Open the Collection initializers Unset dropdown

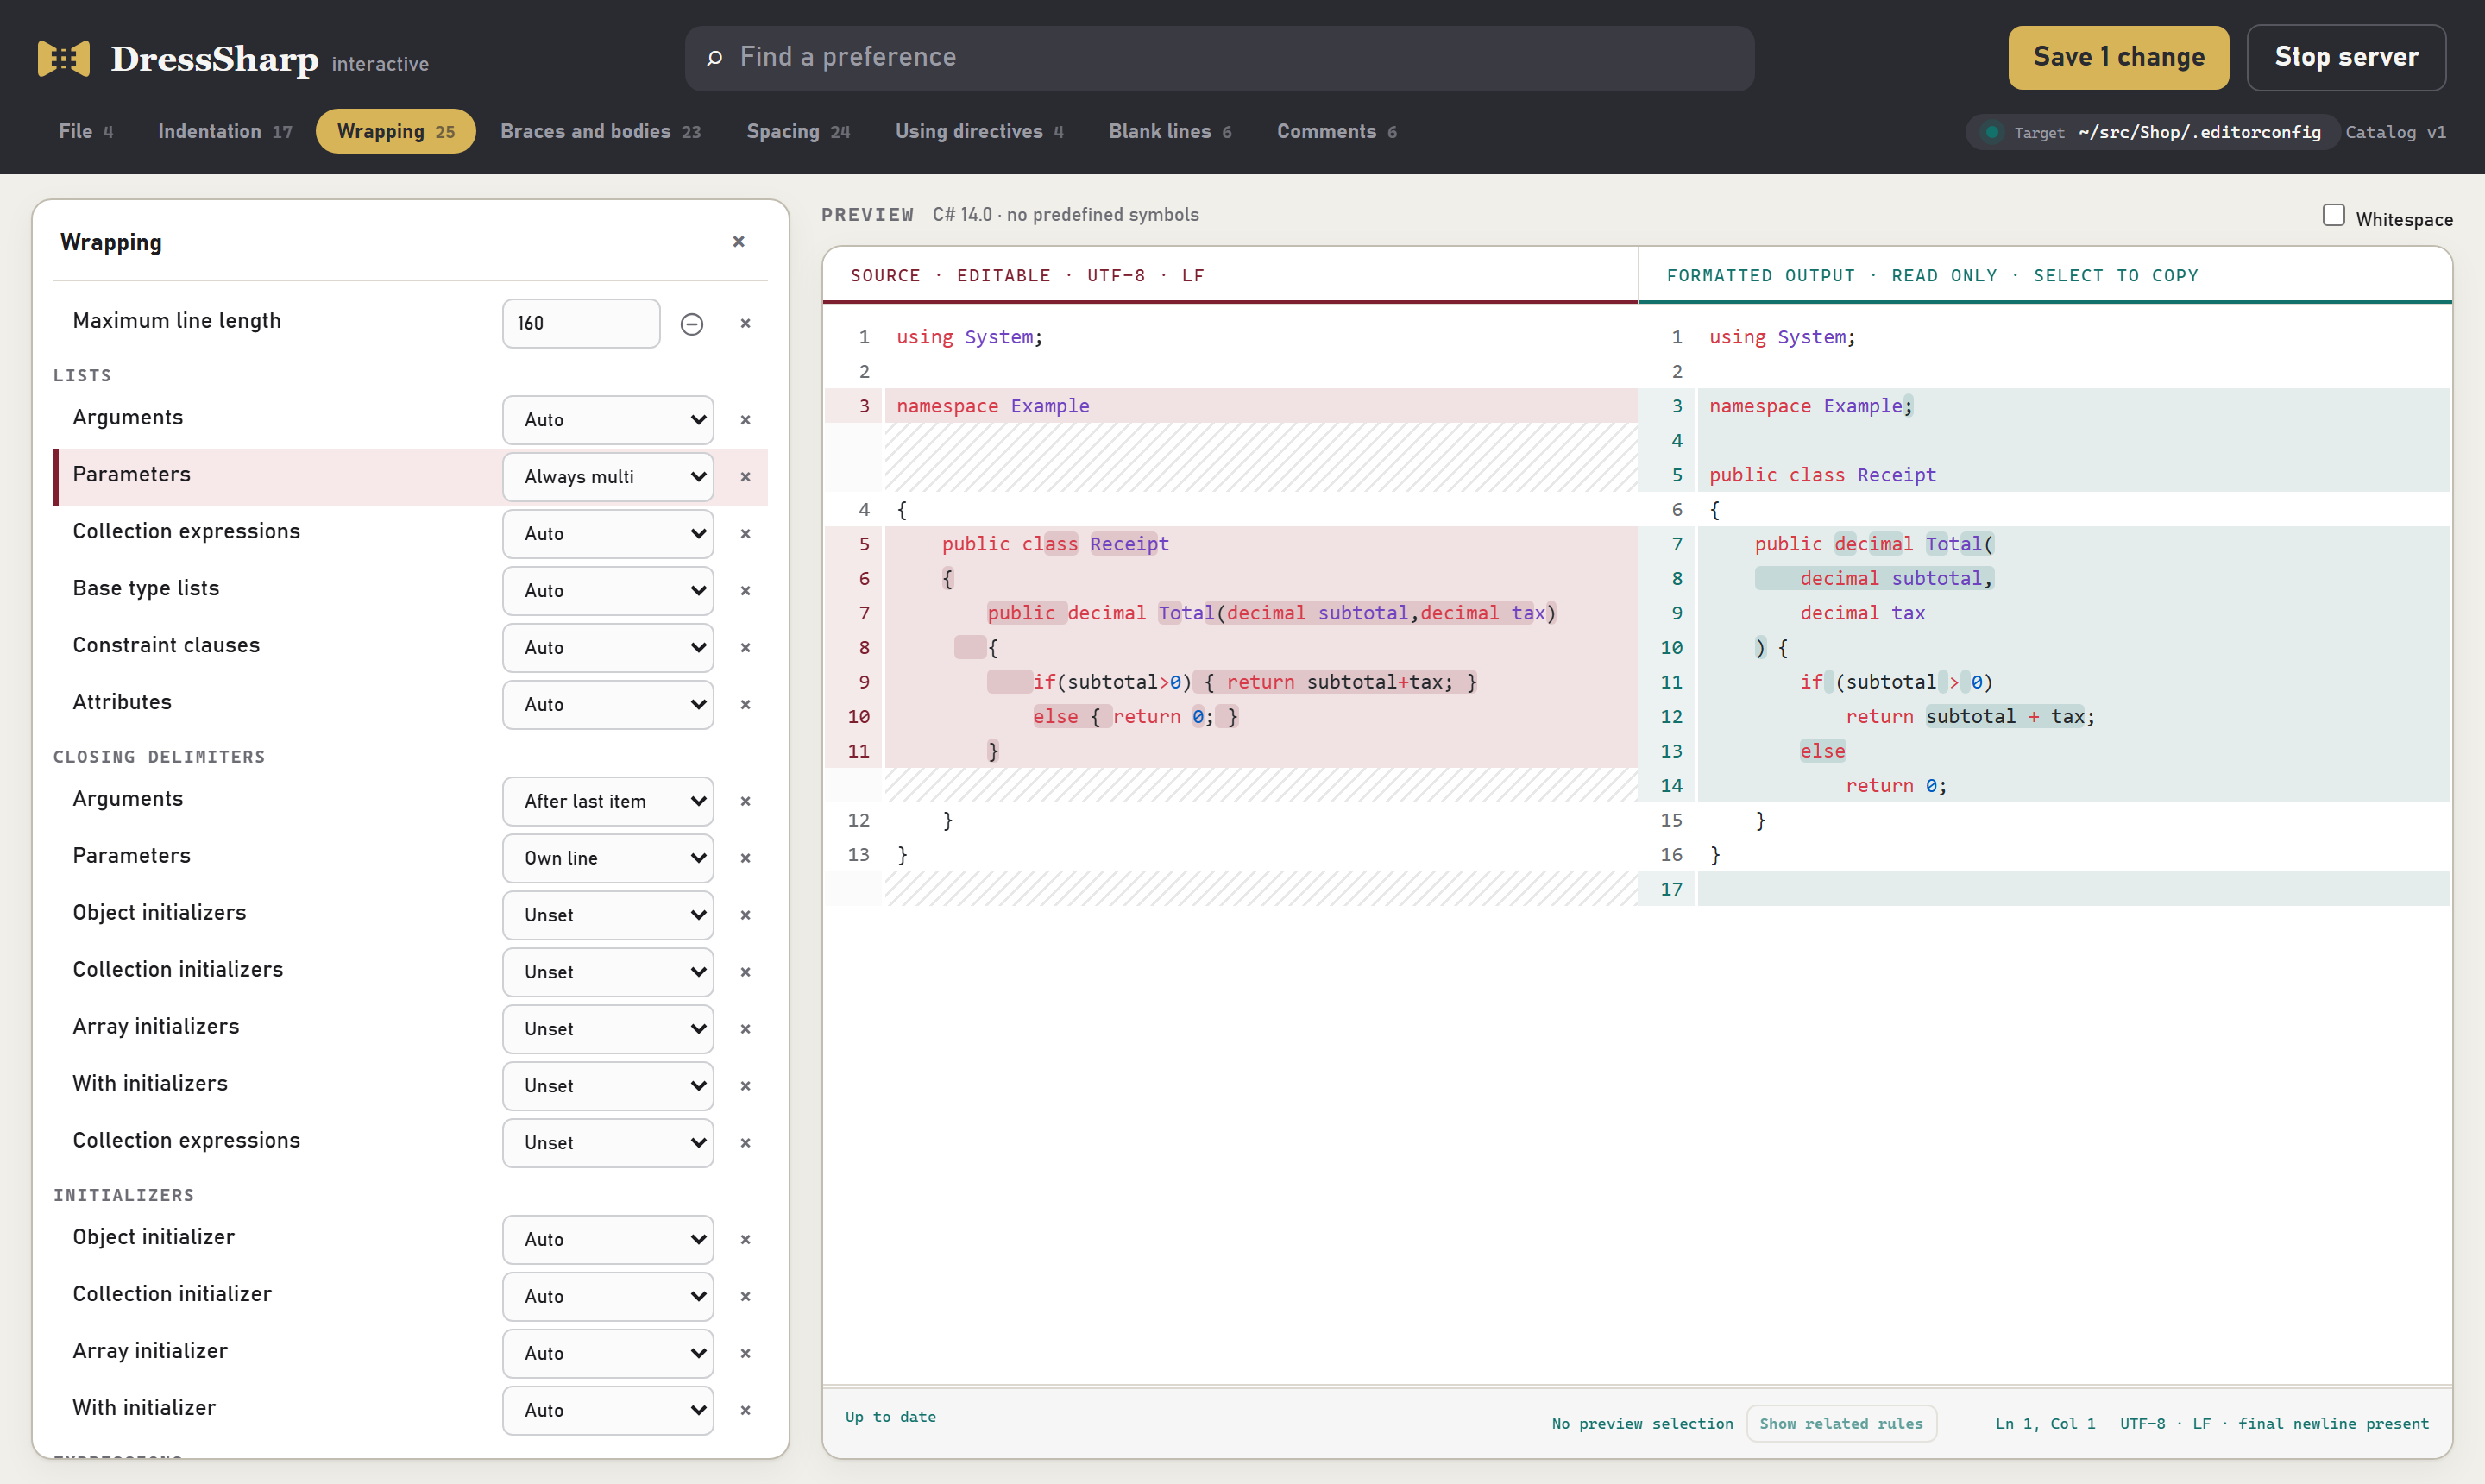[x=608, y=972]
